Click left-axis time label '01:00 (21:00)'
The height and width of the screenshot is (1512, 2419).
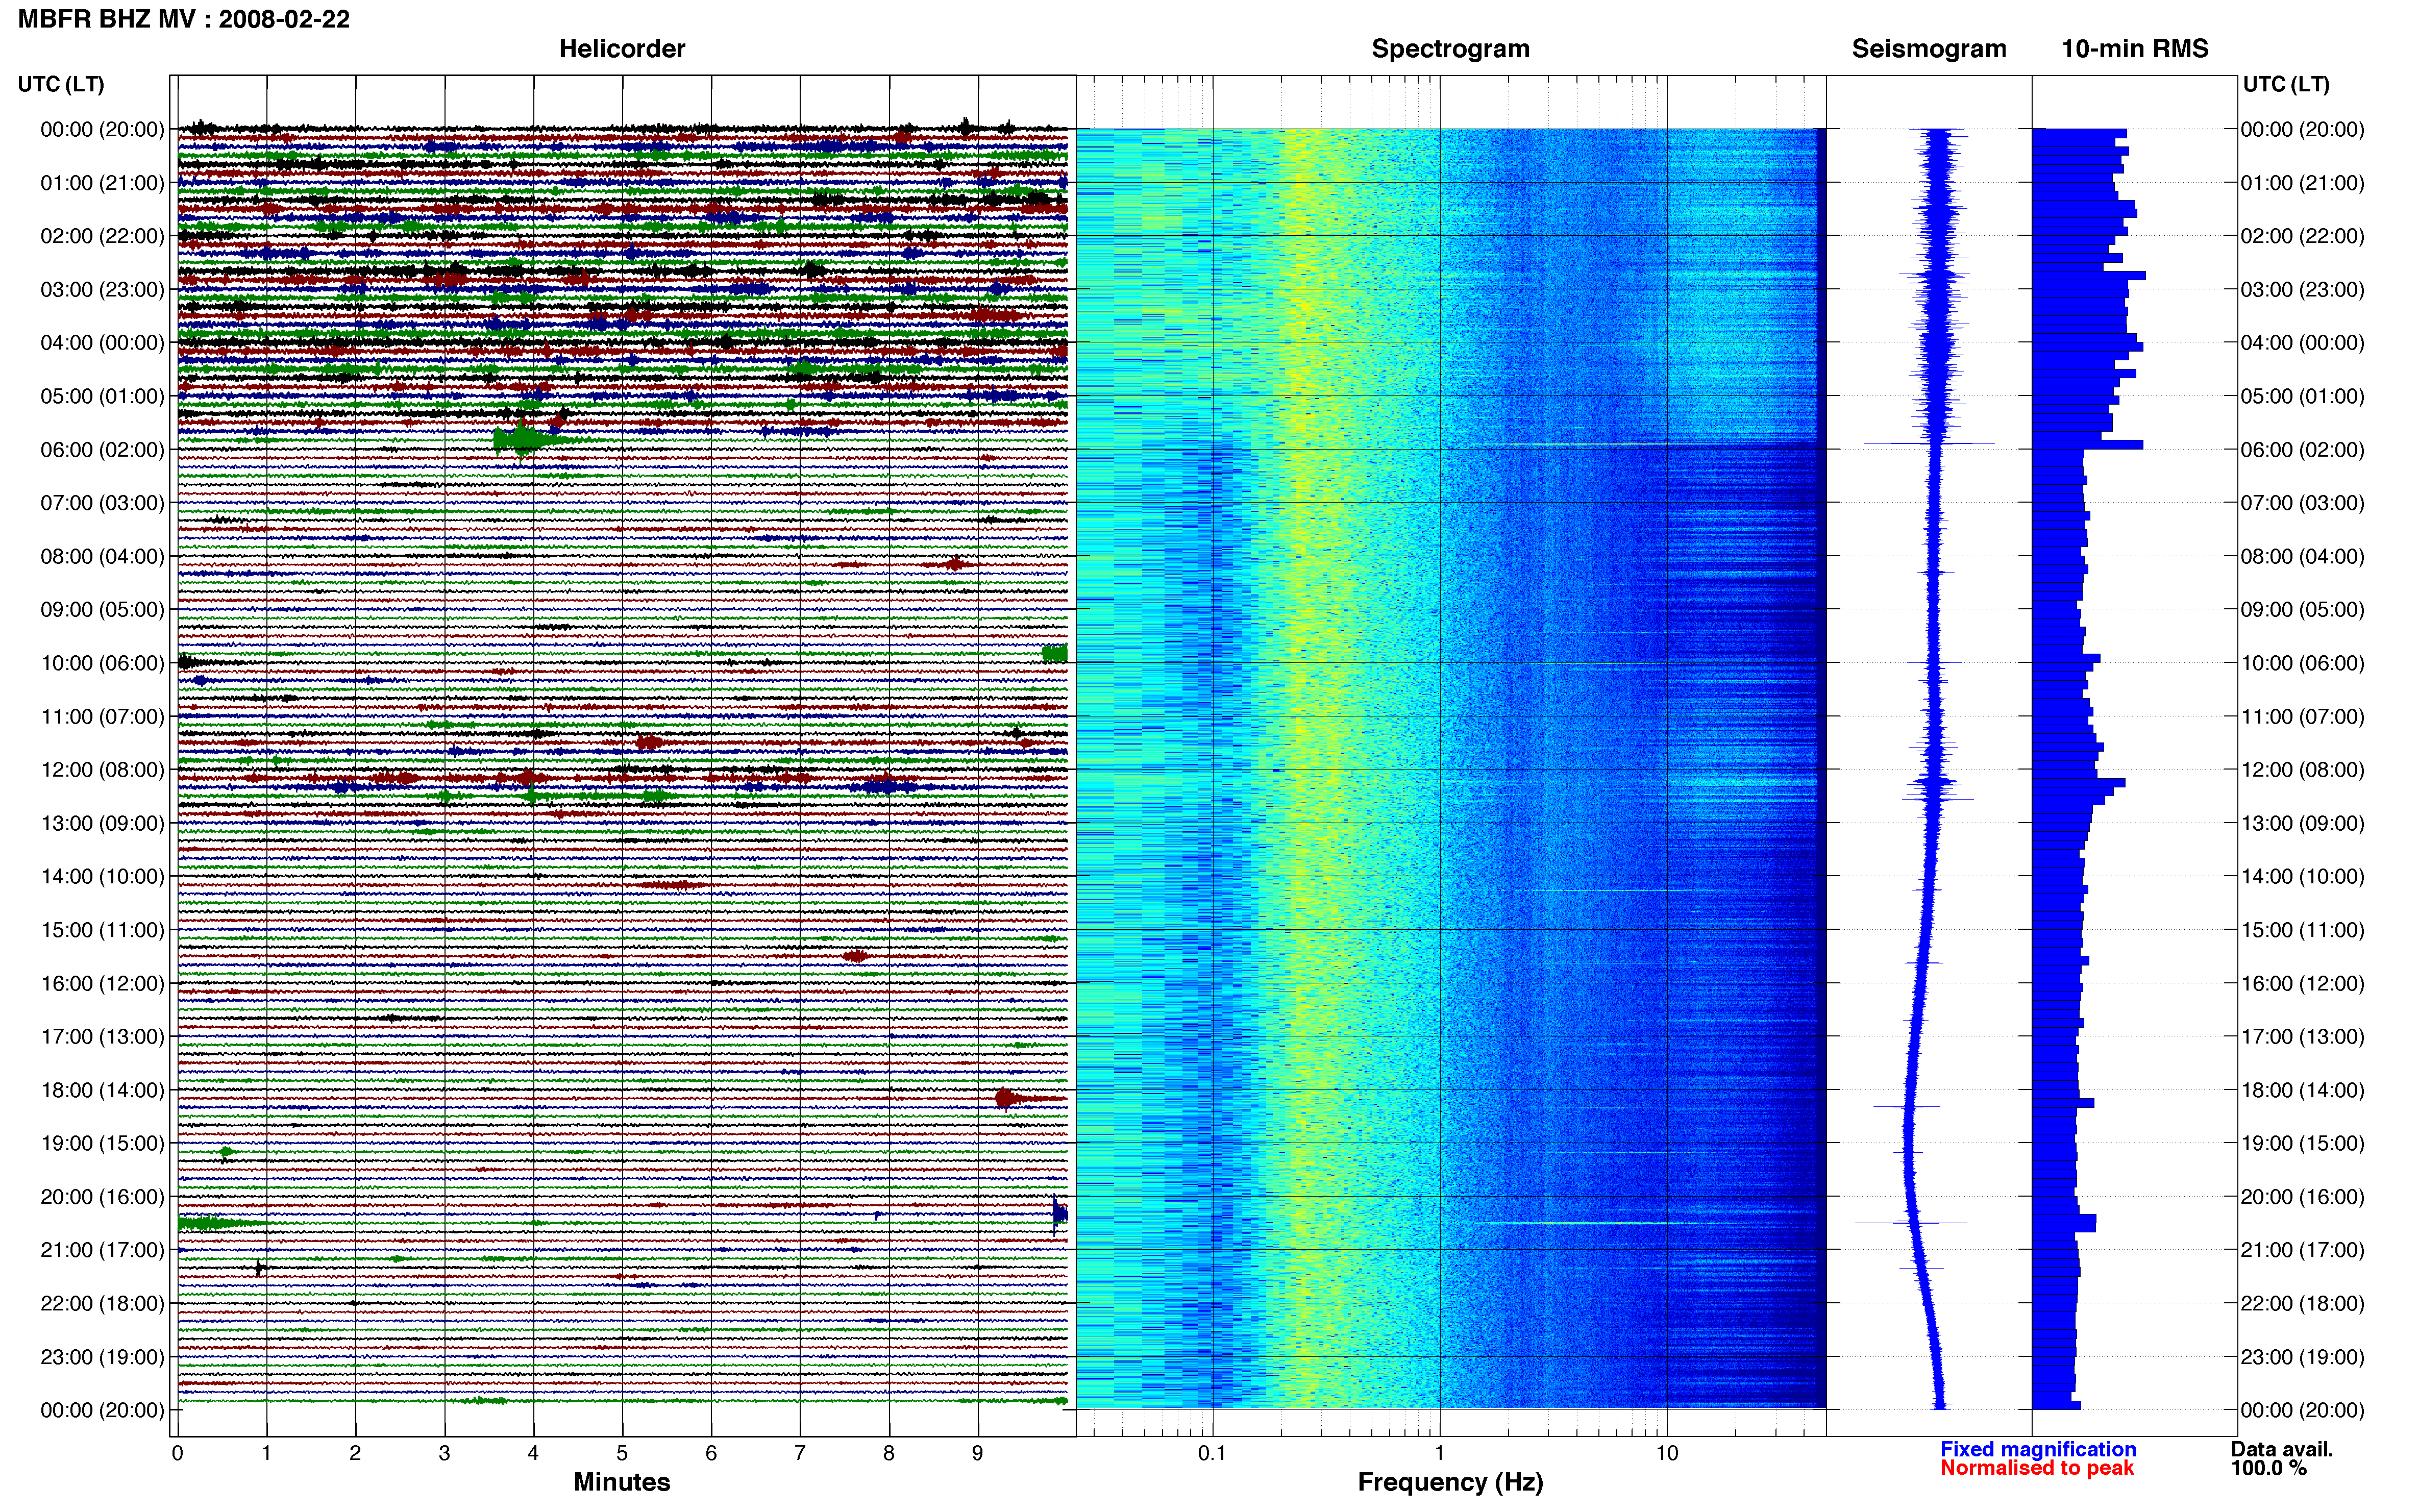pyautogui.click(x=102, y=183)
